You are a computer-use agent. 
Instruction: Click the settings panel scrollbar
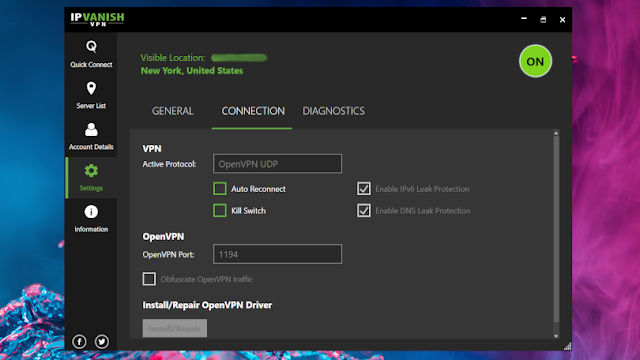coord(556,230)
